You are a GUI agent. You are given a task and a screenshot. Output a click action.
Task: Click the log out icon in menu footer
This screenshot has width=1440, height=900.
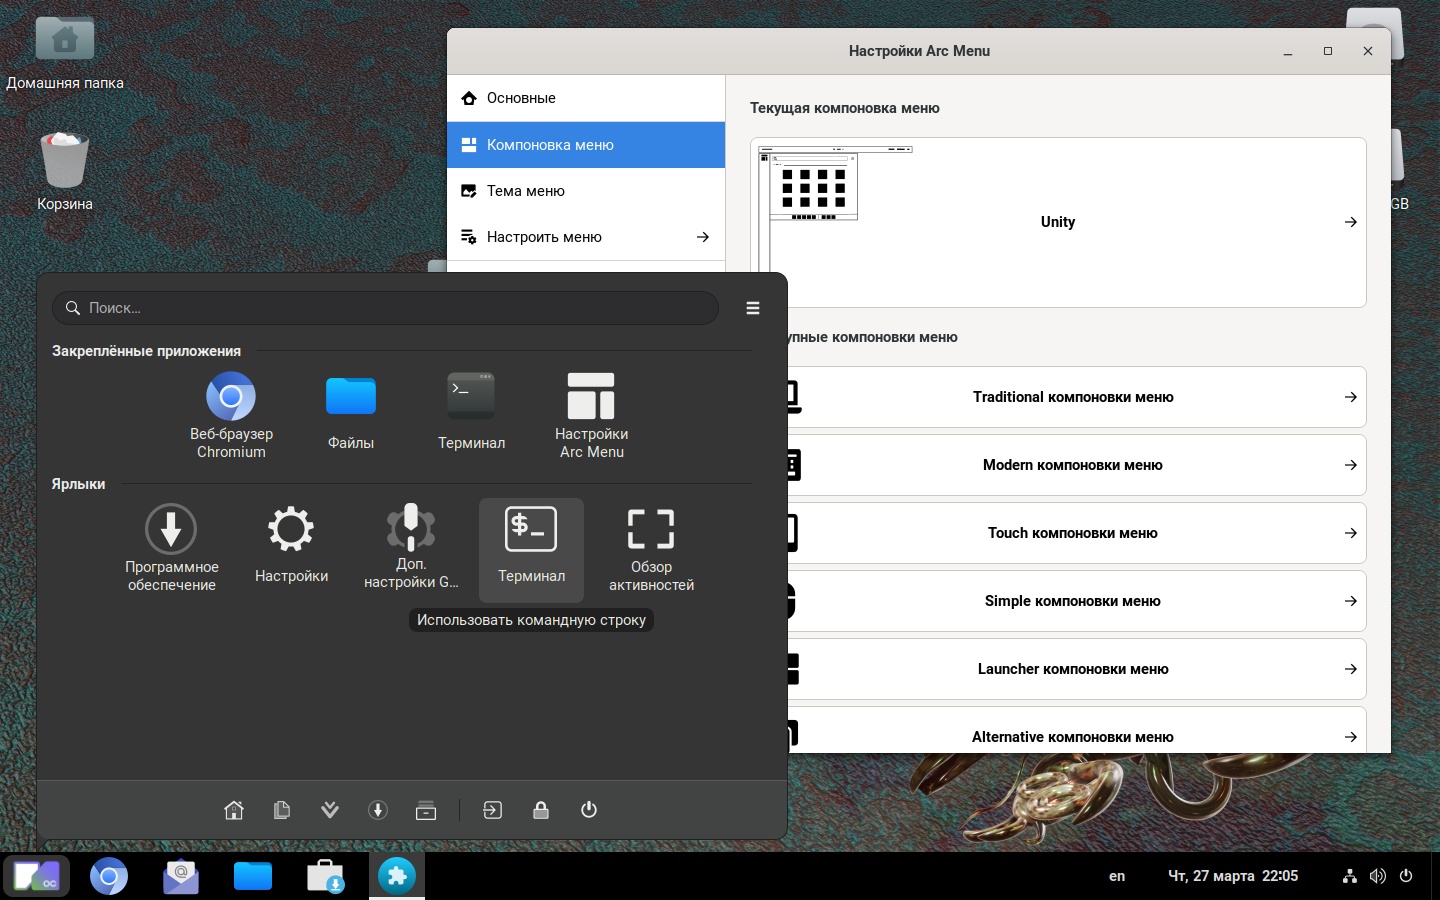coord(493,810)
